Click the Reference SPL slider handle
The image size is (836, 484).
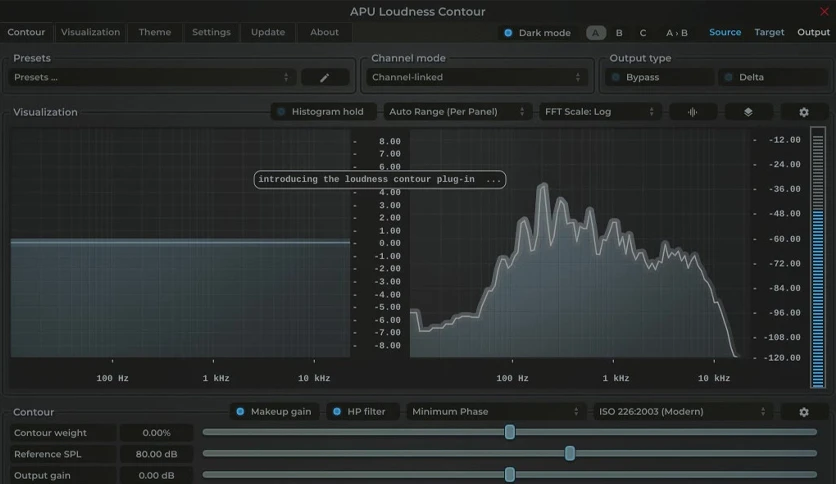570,453
